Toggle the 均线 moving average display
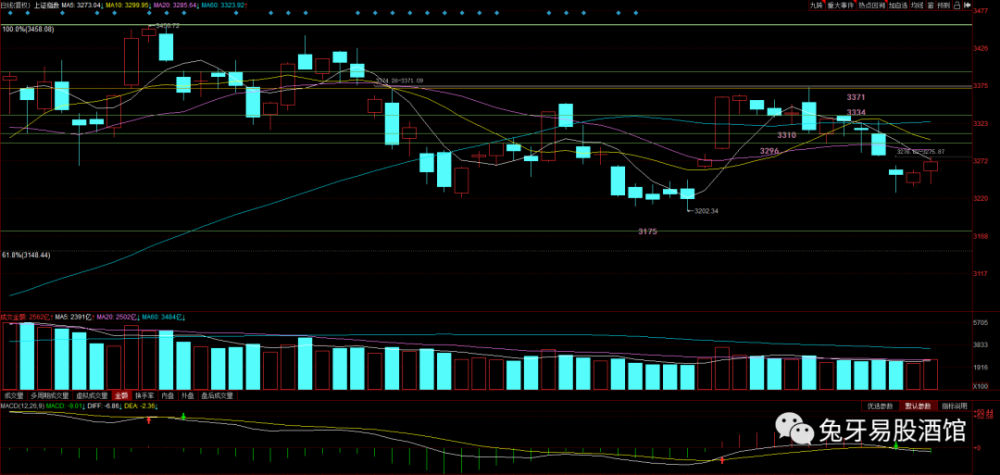 pyautogui.click(x=917, y=5)
